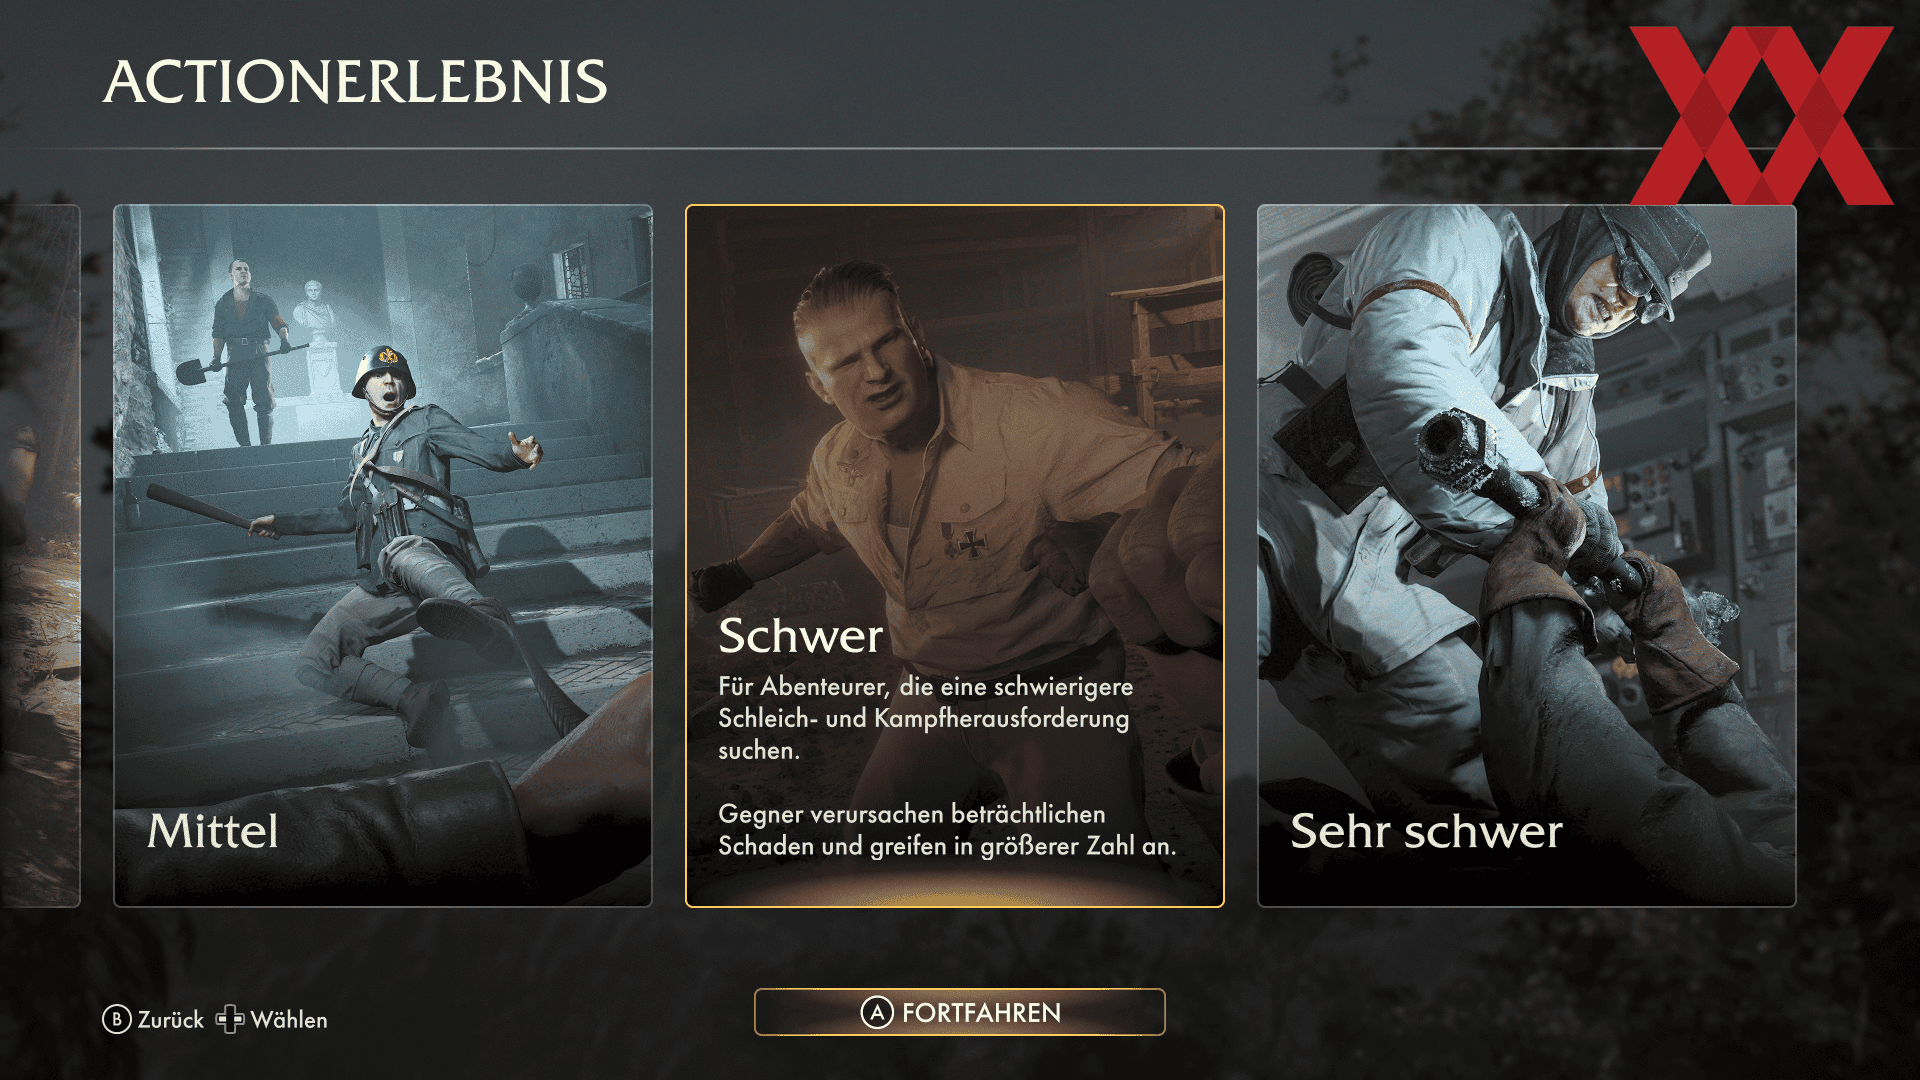The image size is (1920, 1080).
Task: Click the Wählen hint label
Action: point(289,1020)
